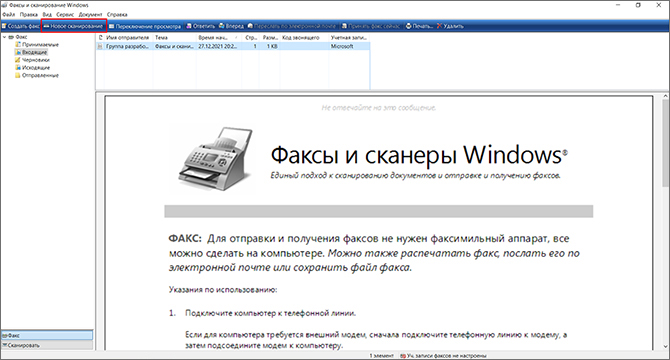Sort by Время нач... column header
This screenshot has height=360, width=670.
218,38
